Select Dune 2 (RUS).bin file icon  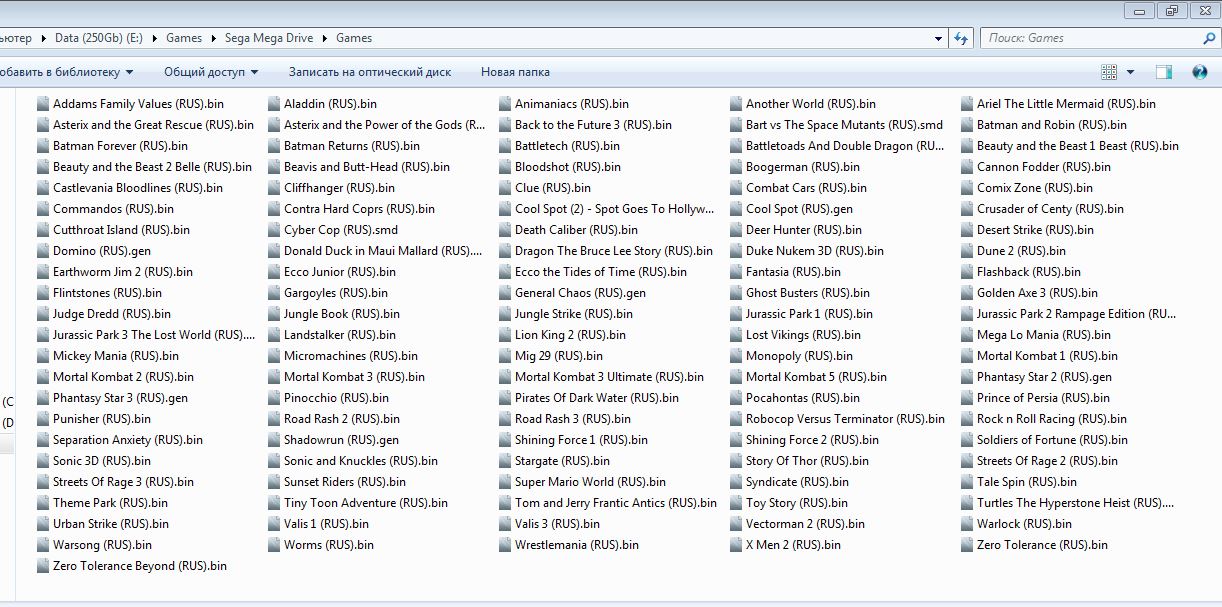(968, 251)
